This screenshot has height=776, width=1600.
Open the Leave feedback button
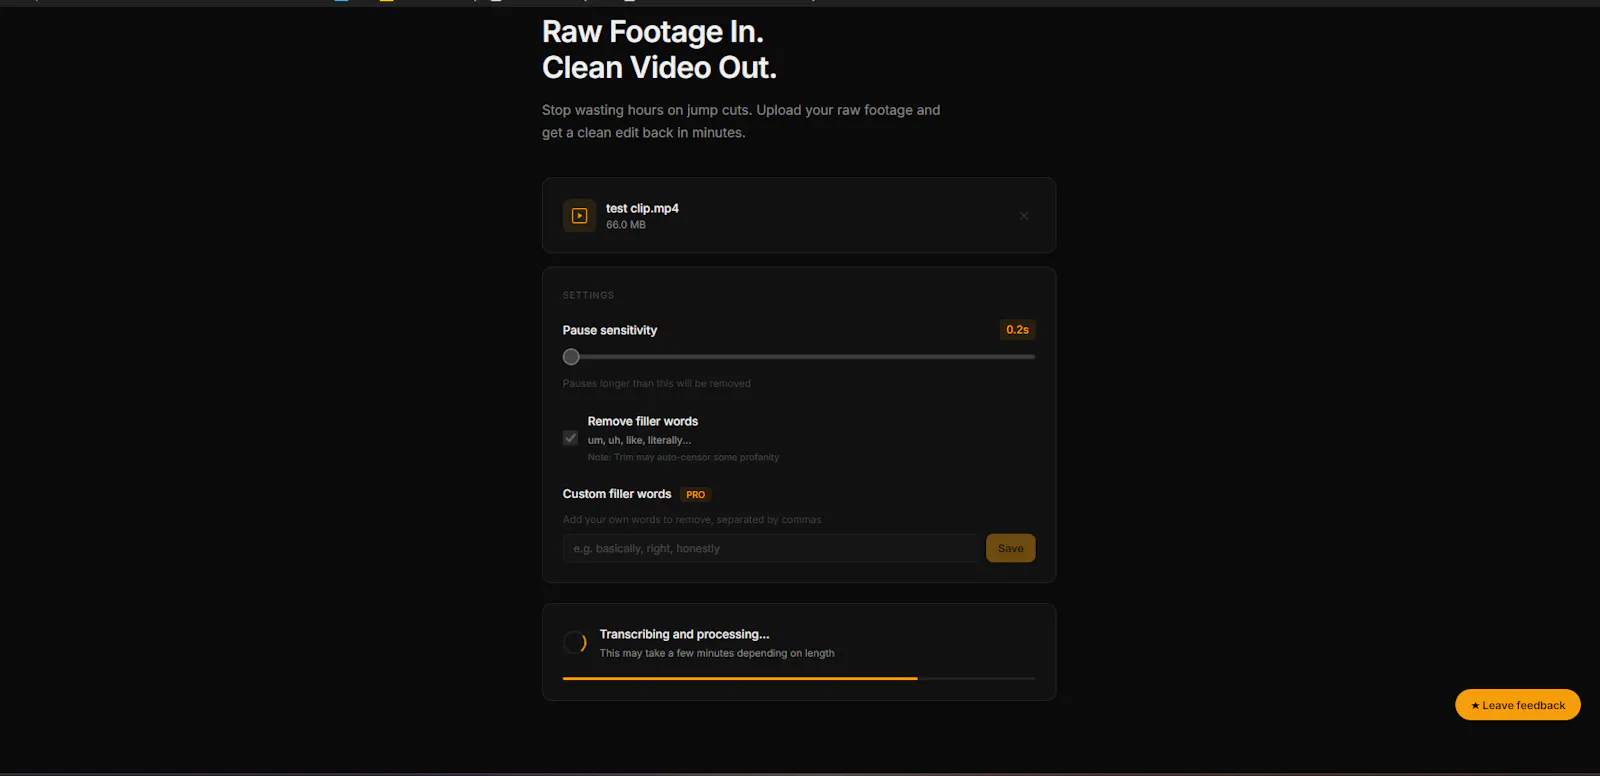click(1518, 705)
